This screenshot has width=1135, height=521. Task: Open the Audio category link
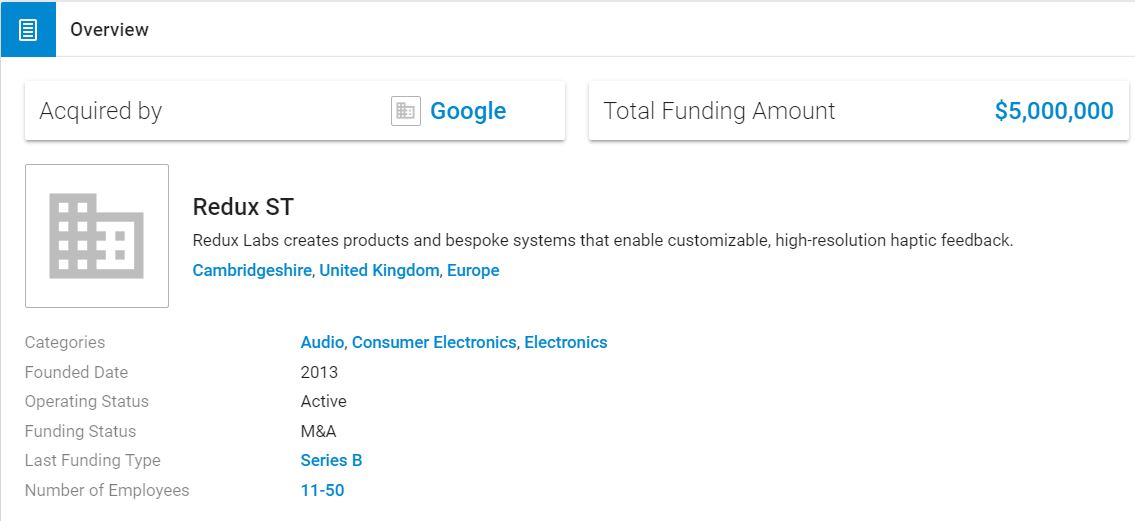[x=322, y=342]
